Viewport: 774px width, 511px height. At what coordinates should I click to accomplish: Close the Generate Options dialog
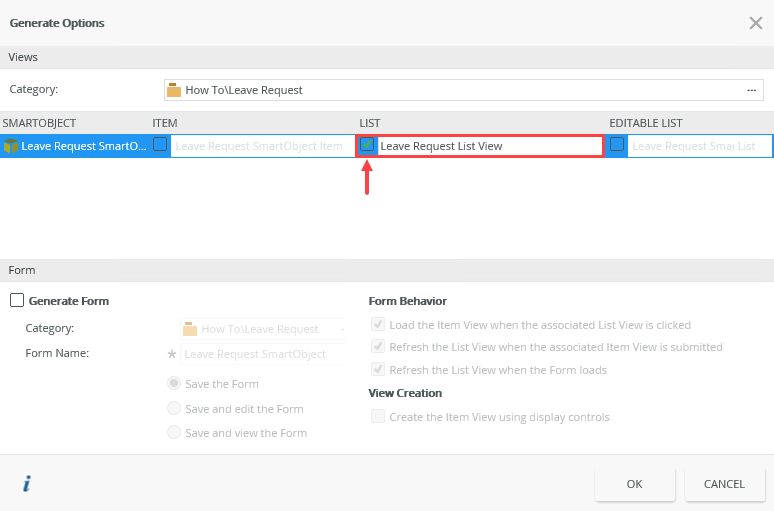755,23
